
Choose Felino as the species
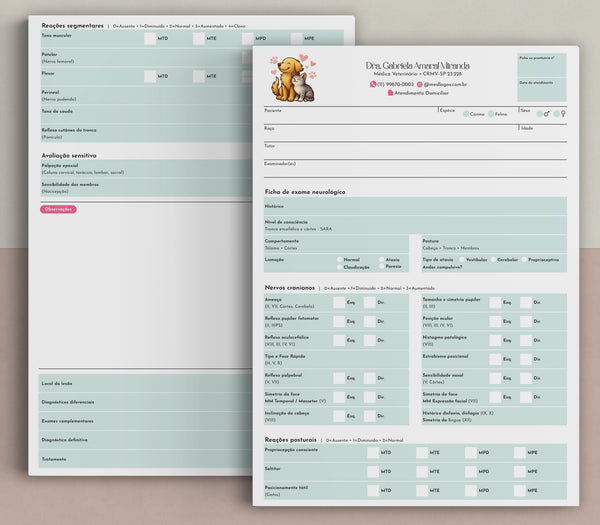[490, 114]
